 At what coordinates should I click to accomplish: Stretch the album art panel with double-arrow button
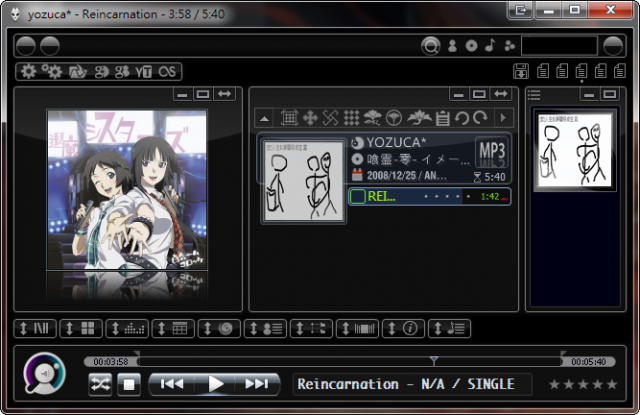click(224, 94)
